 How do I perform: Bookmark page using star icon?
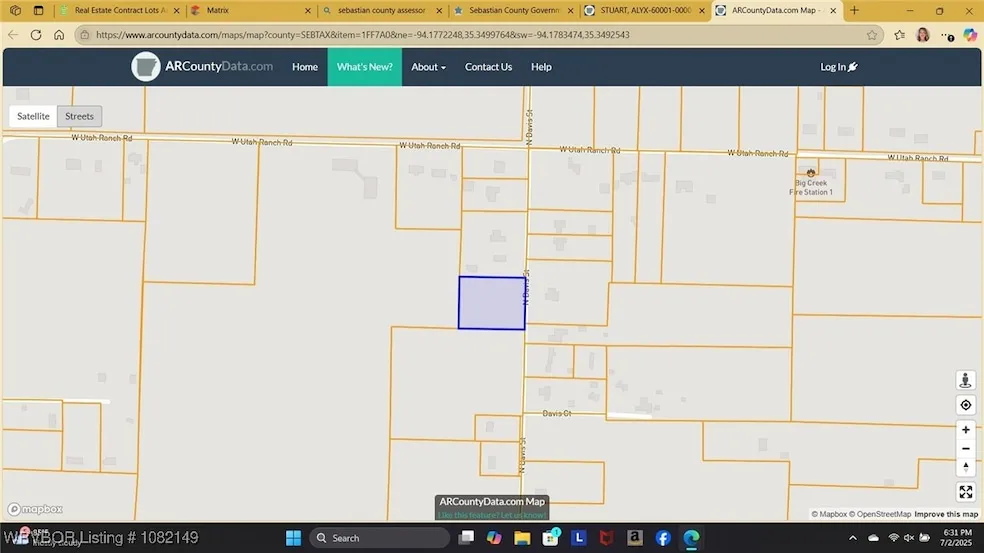pos(872,34)
